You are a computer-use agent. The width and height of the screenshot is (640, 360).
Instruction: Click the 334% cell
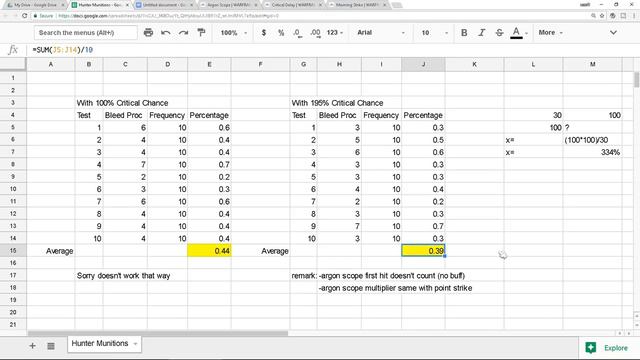click(x=592, y=152)
